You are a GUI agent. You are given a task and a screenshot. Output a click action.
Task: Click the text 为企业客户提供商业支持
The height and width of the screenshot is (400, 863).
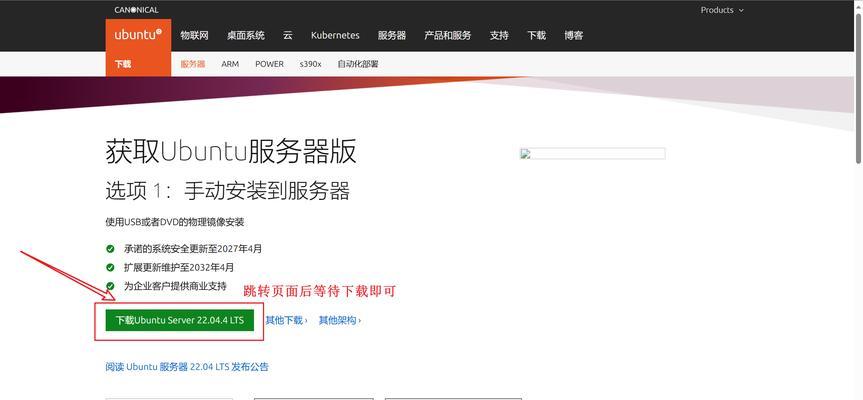point(175,286)
